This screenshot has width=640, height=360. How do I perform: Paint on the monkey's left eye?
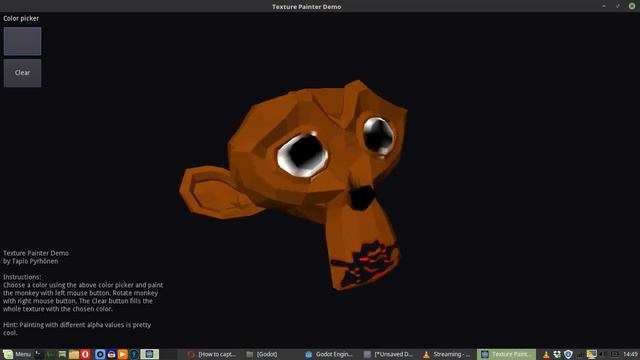303,156
